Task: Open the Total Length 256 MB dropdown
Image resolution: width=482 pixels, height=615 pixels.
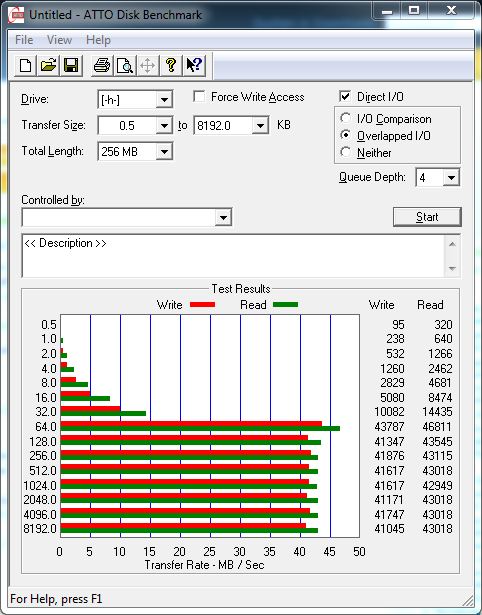Action: [164, 152]
